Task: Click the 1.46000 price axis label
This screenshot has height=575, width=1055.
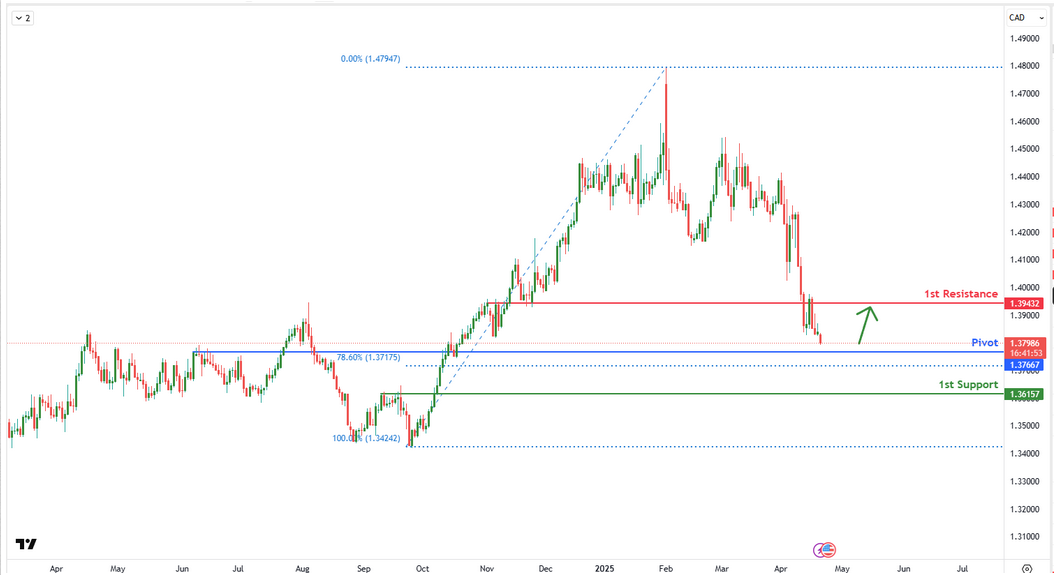Action: pyautogui.click(x=1024, y=122)
